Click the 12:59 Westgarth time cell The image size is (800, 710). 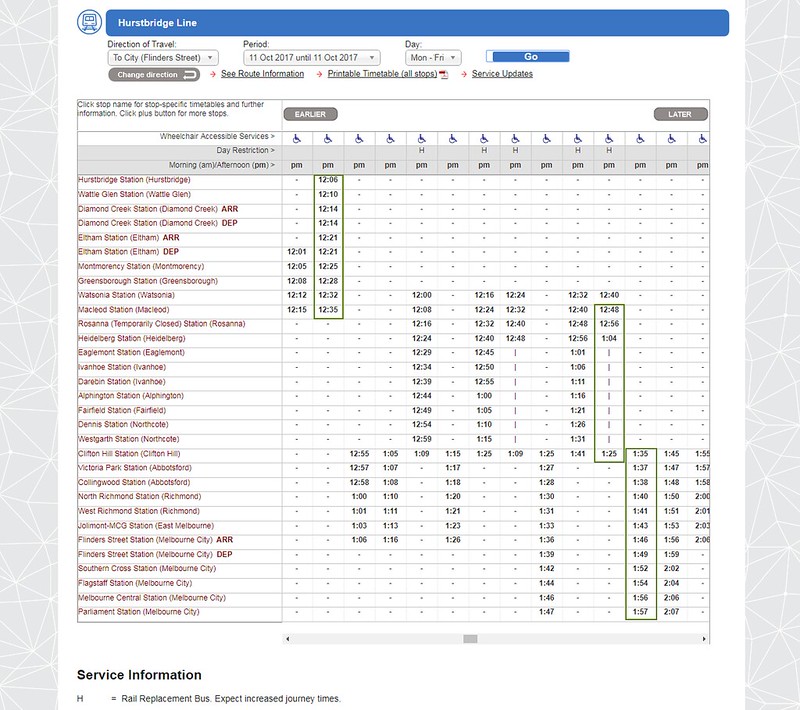coord(421,439)
